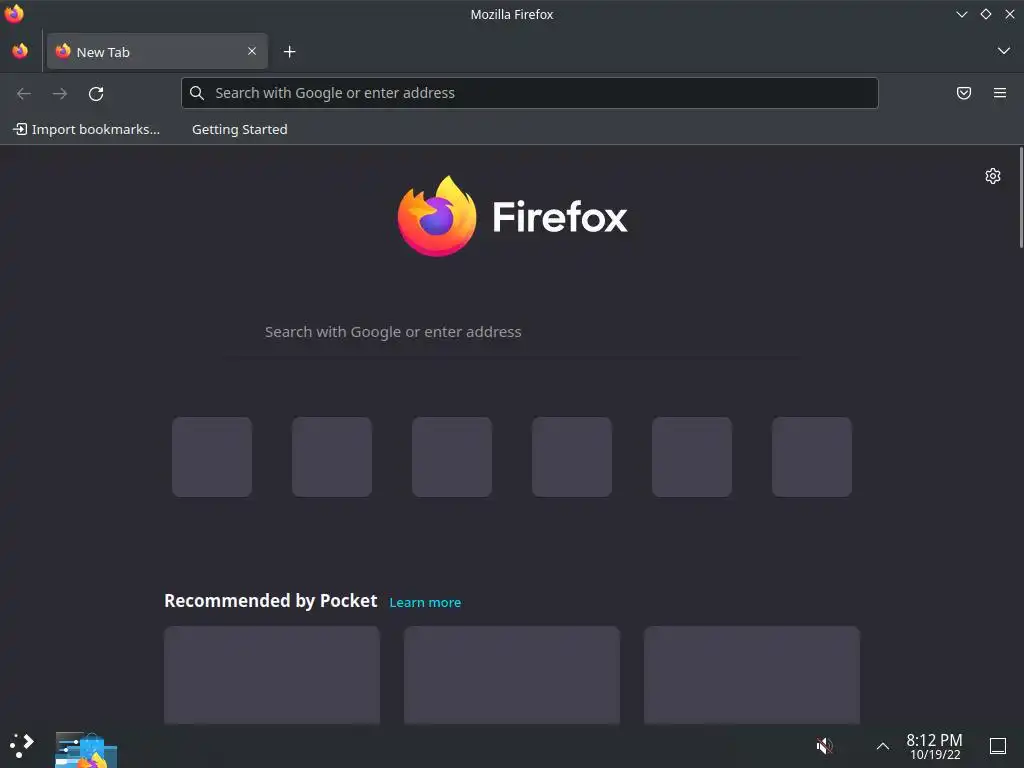
Task: Open the clock showing 8:12 PM
Action: pos(935,746)
